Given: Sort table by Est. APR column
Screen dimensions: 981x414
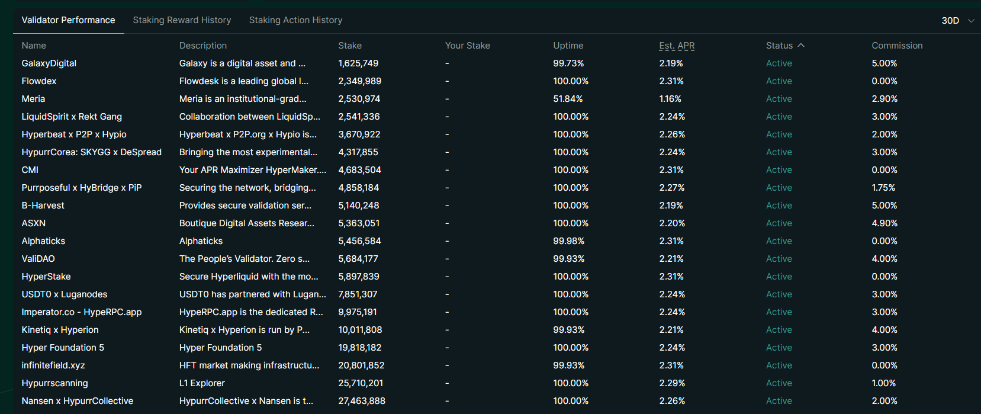Looking at the screenshot, I should click(677, 46).
